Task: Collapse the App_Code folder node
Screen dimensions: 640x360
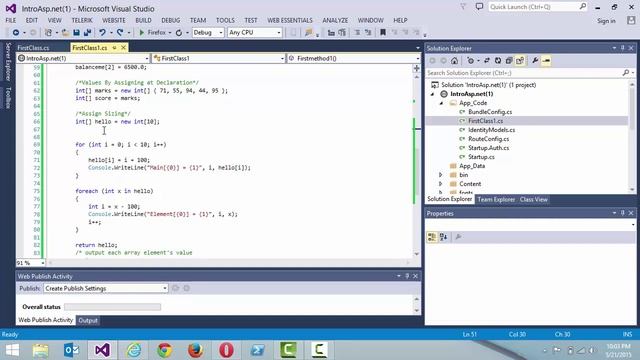Action: pyautogui.click(x=441, y=103)
